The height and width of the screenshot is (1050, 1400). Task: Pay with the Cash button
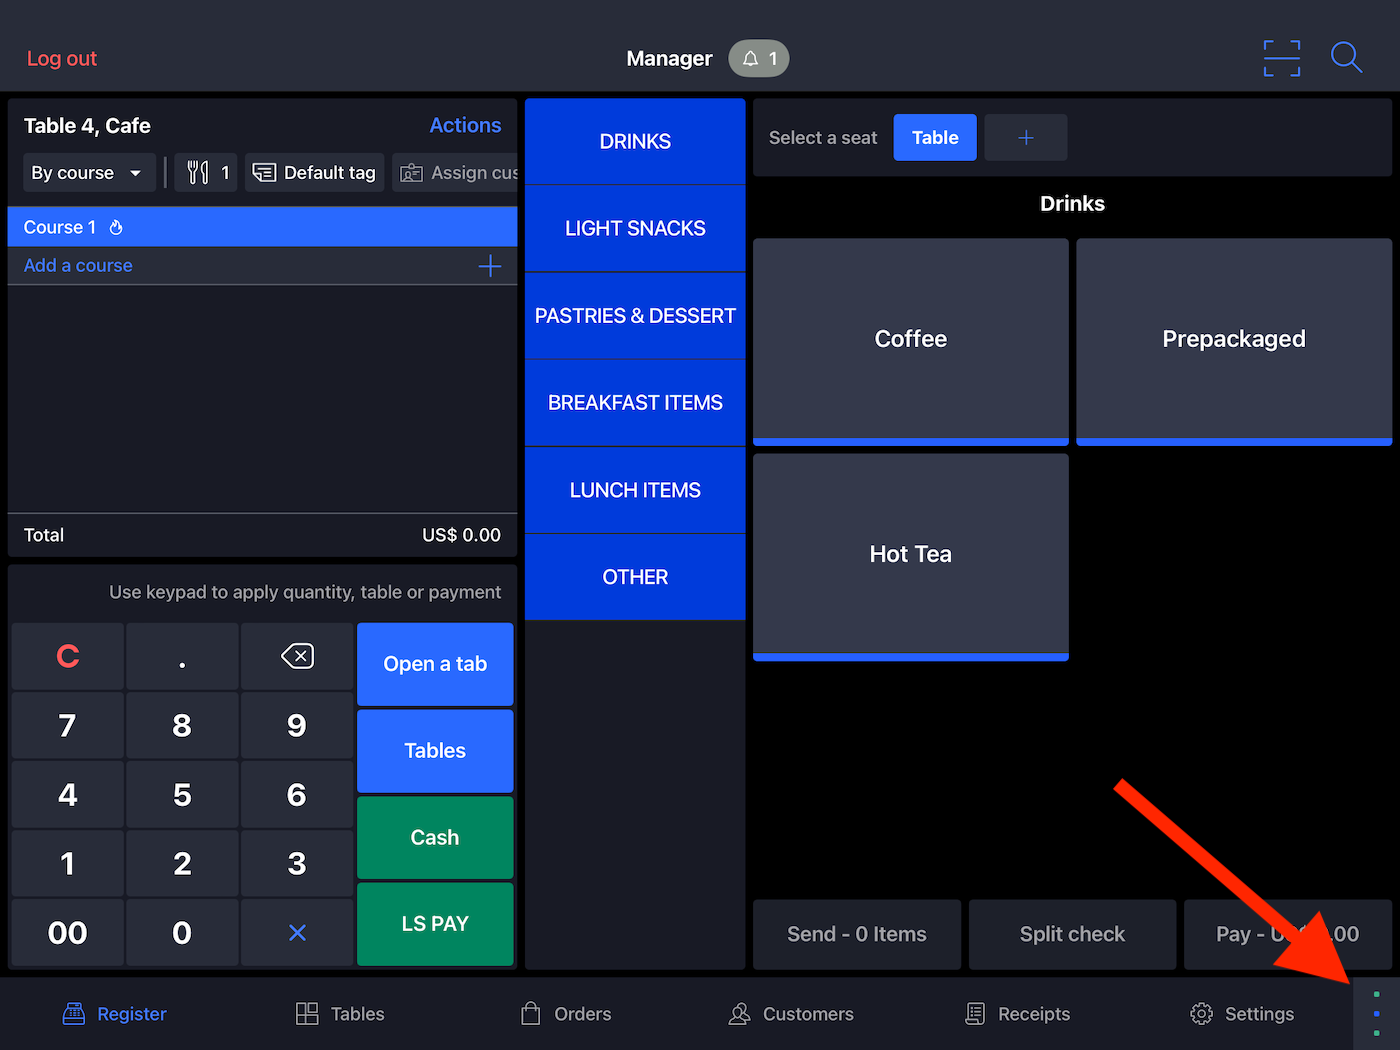click(x=435, y=838)
